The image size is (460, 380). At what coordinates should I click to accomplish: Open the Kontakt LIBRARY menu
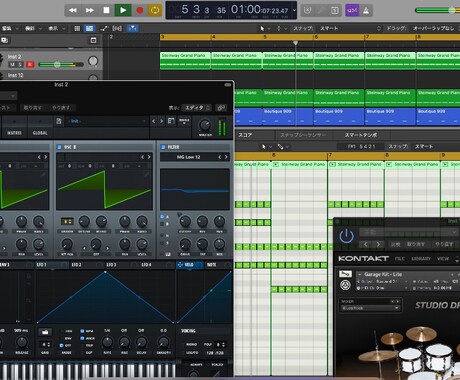[x=421, y=259]
